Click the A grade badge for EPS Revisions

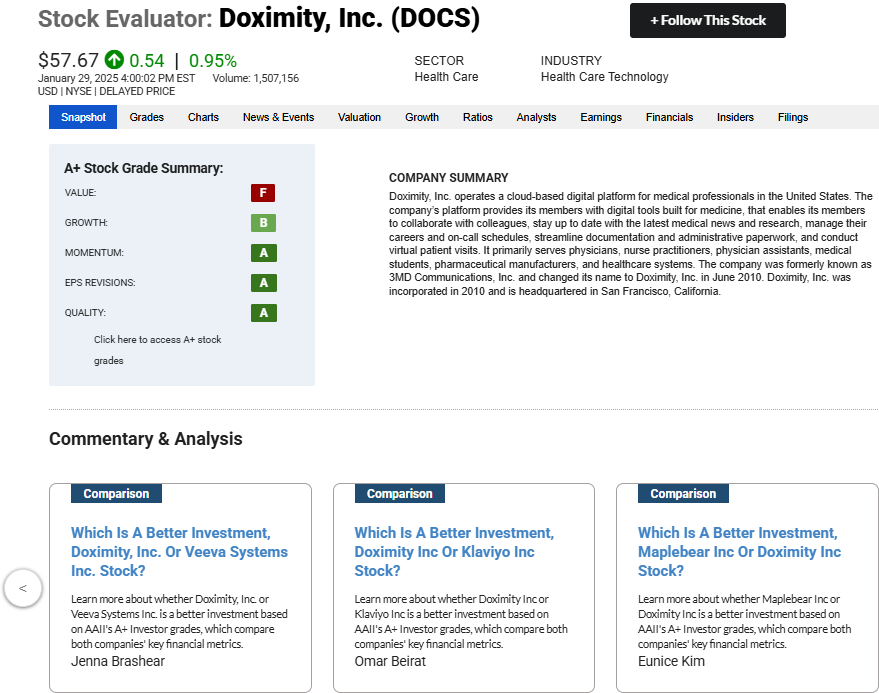pos(263,283)
